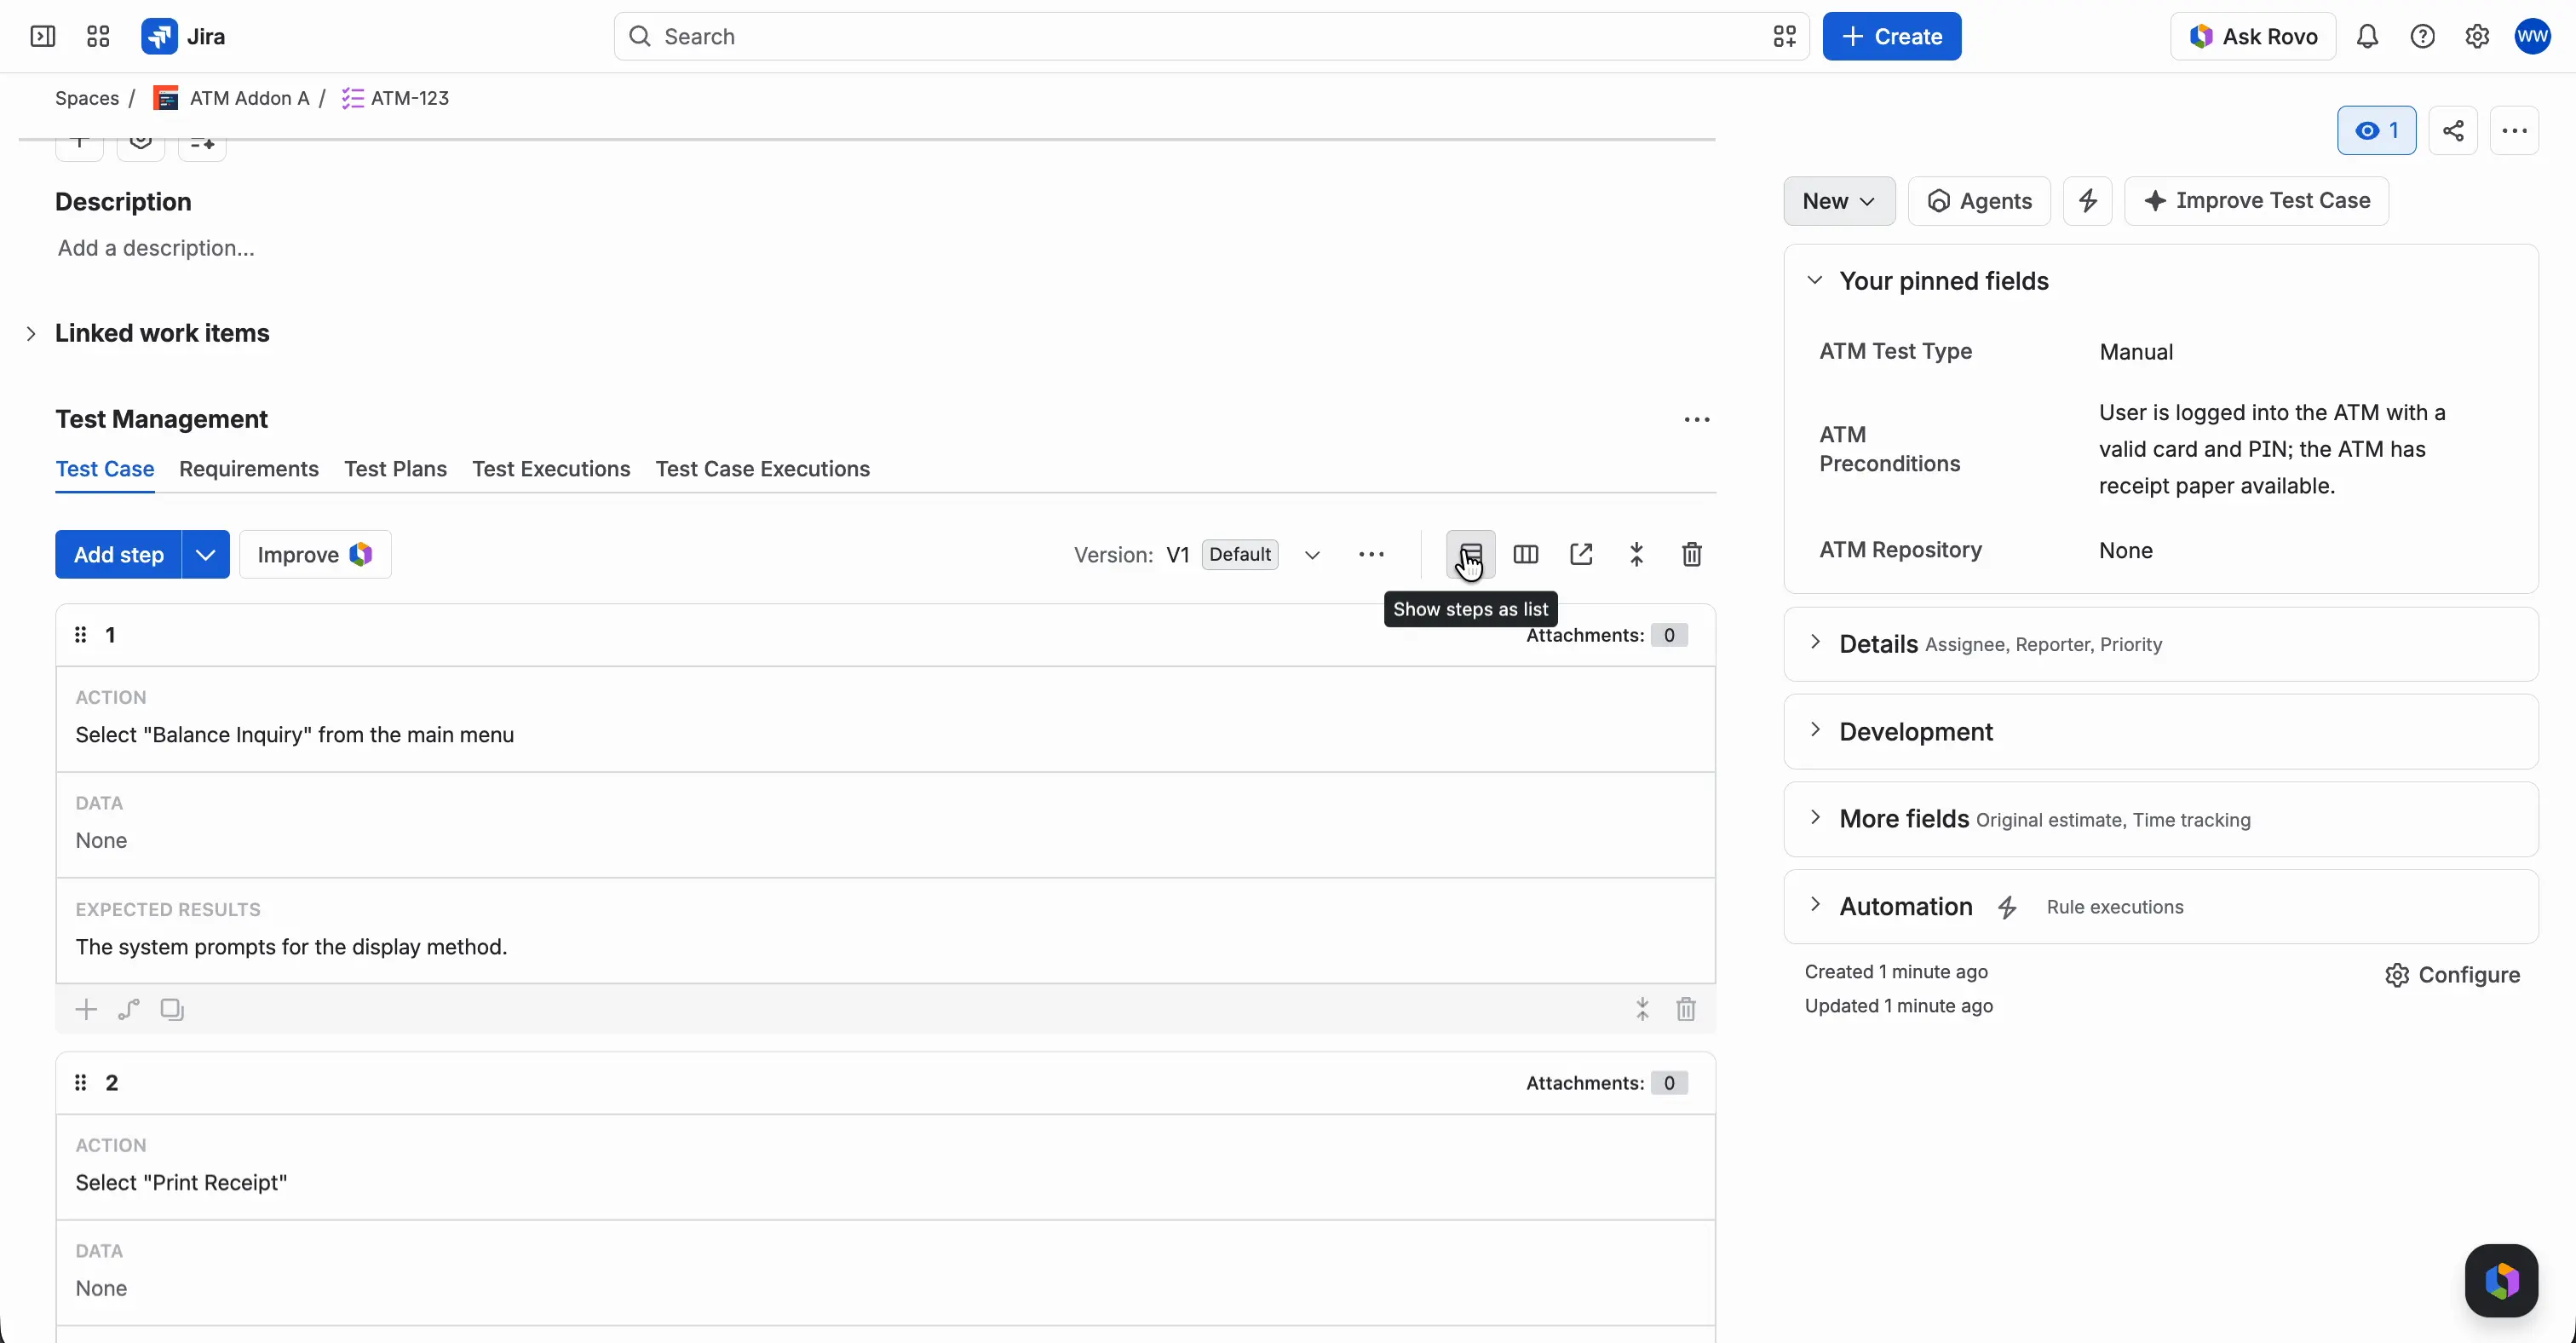
Task: Click the Jira logo
Action: pyautogui.click(x=184, y=37)
